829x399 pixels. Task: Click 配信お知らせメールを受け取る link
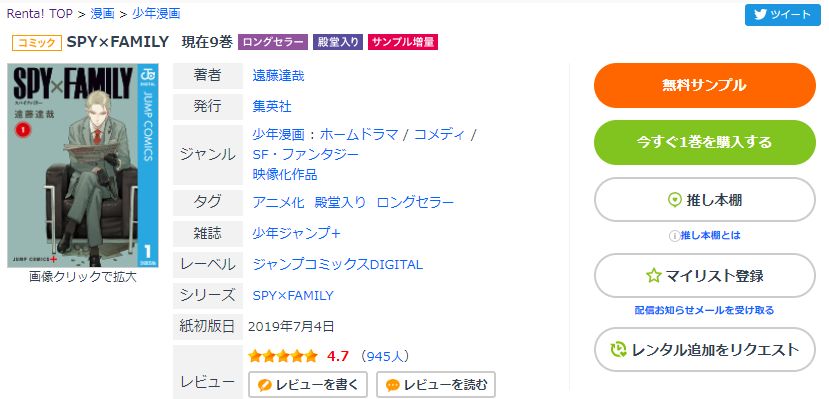pyautogui.click(x=704, y=310)
